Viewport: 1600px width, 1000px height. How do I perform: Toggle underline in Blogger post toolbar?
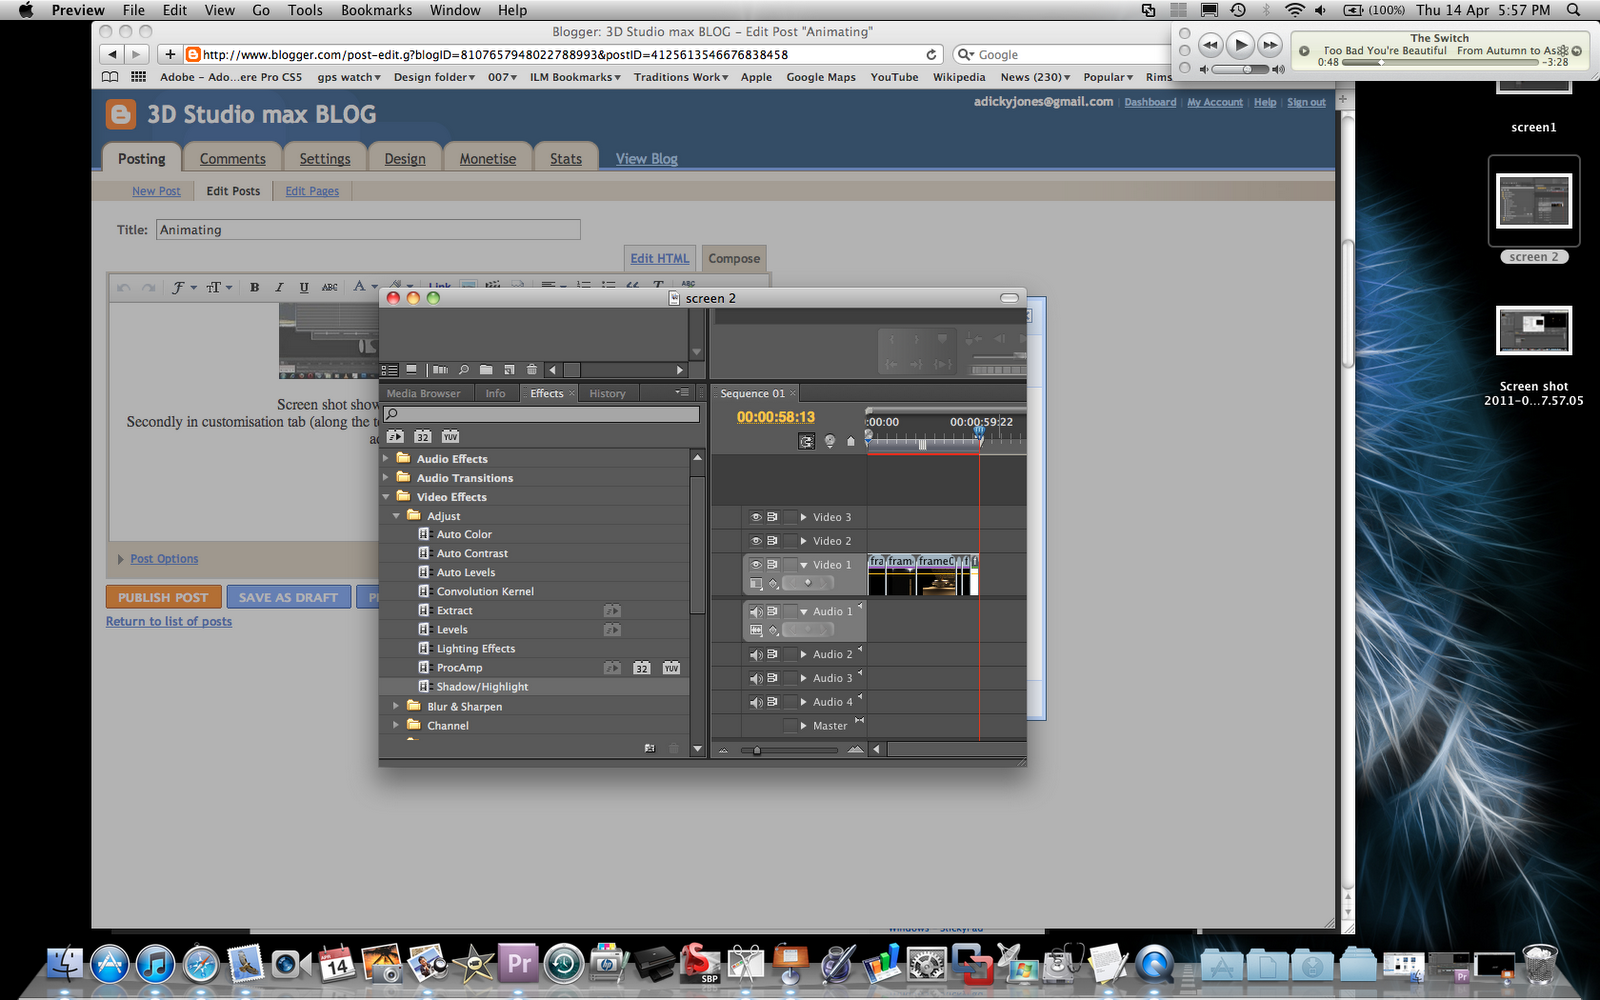304,287
